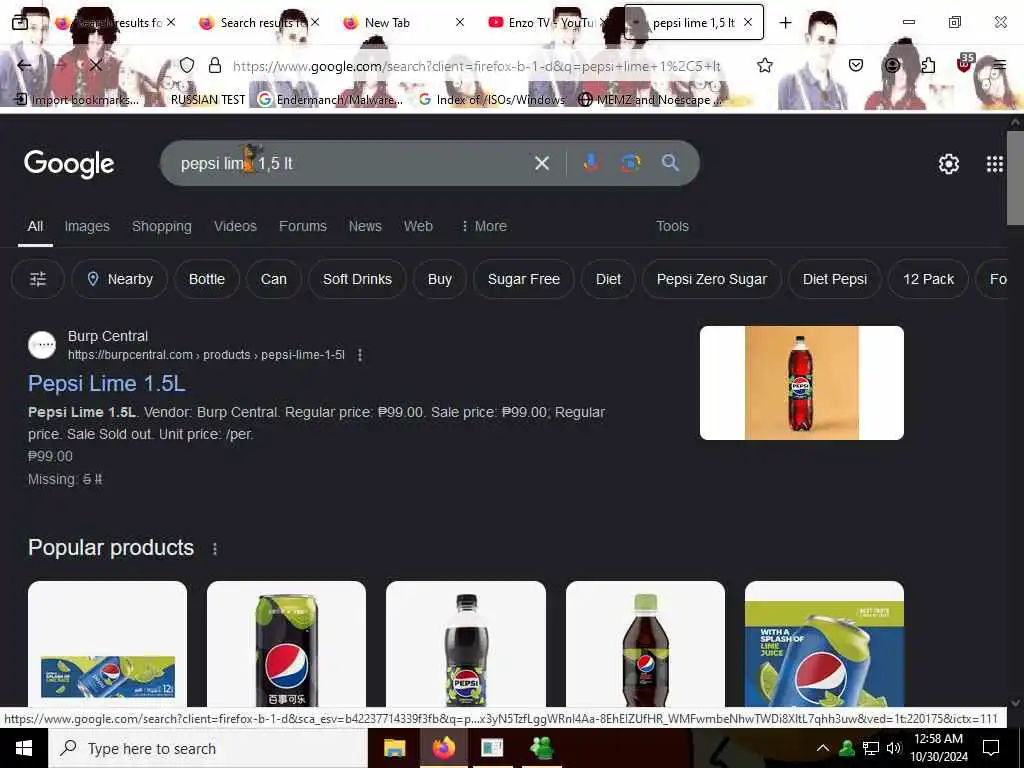Apply the Nearby filter chip
The height and width of the screenshot is (768, 1024).
click(x=120, y=279)
